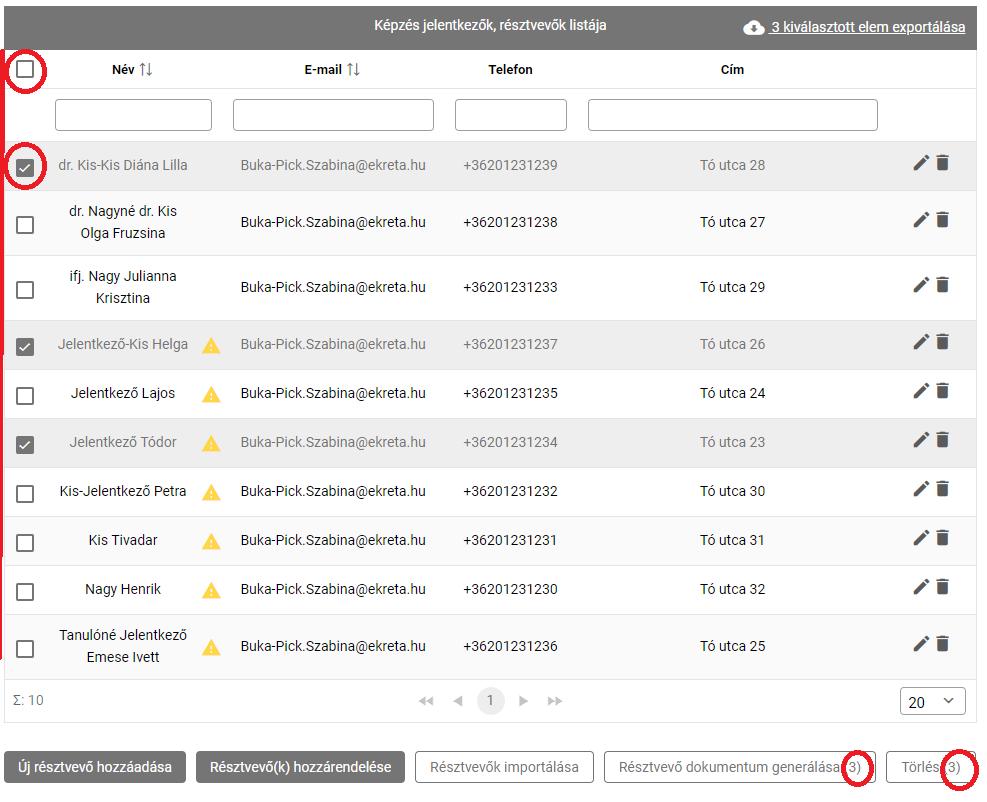Delete dr. Kis-Kis Diána Lilla's row
Screen dimensions: 987x802
(942, 163)
